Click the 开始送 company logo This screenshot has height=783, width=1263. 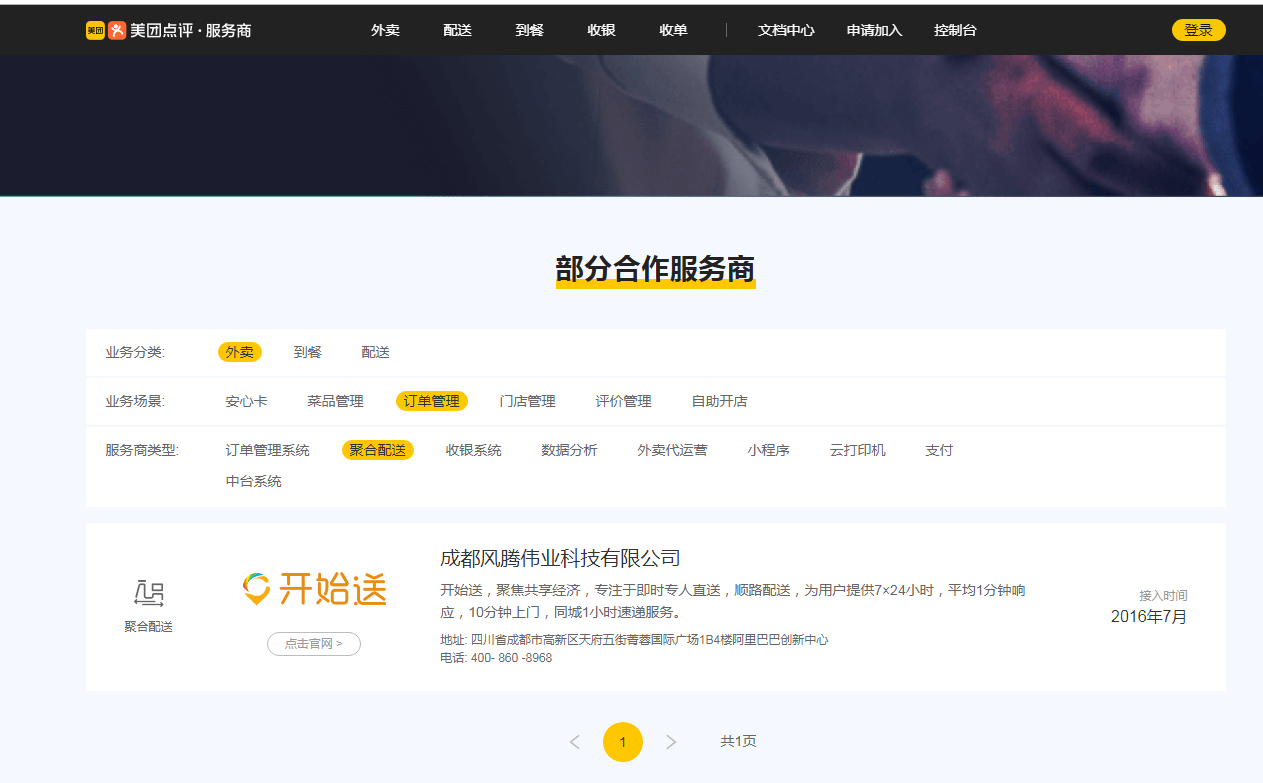click(x=313, y=590)
